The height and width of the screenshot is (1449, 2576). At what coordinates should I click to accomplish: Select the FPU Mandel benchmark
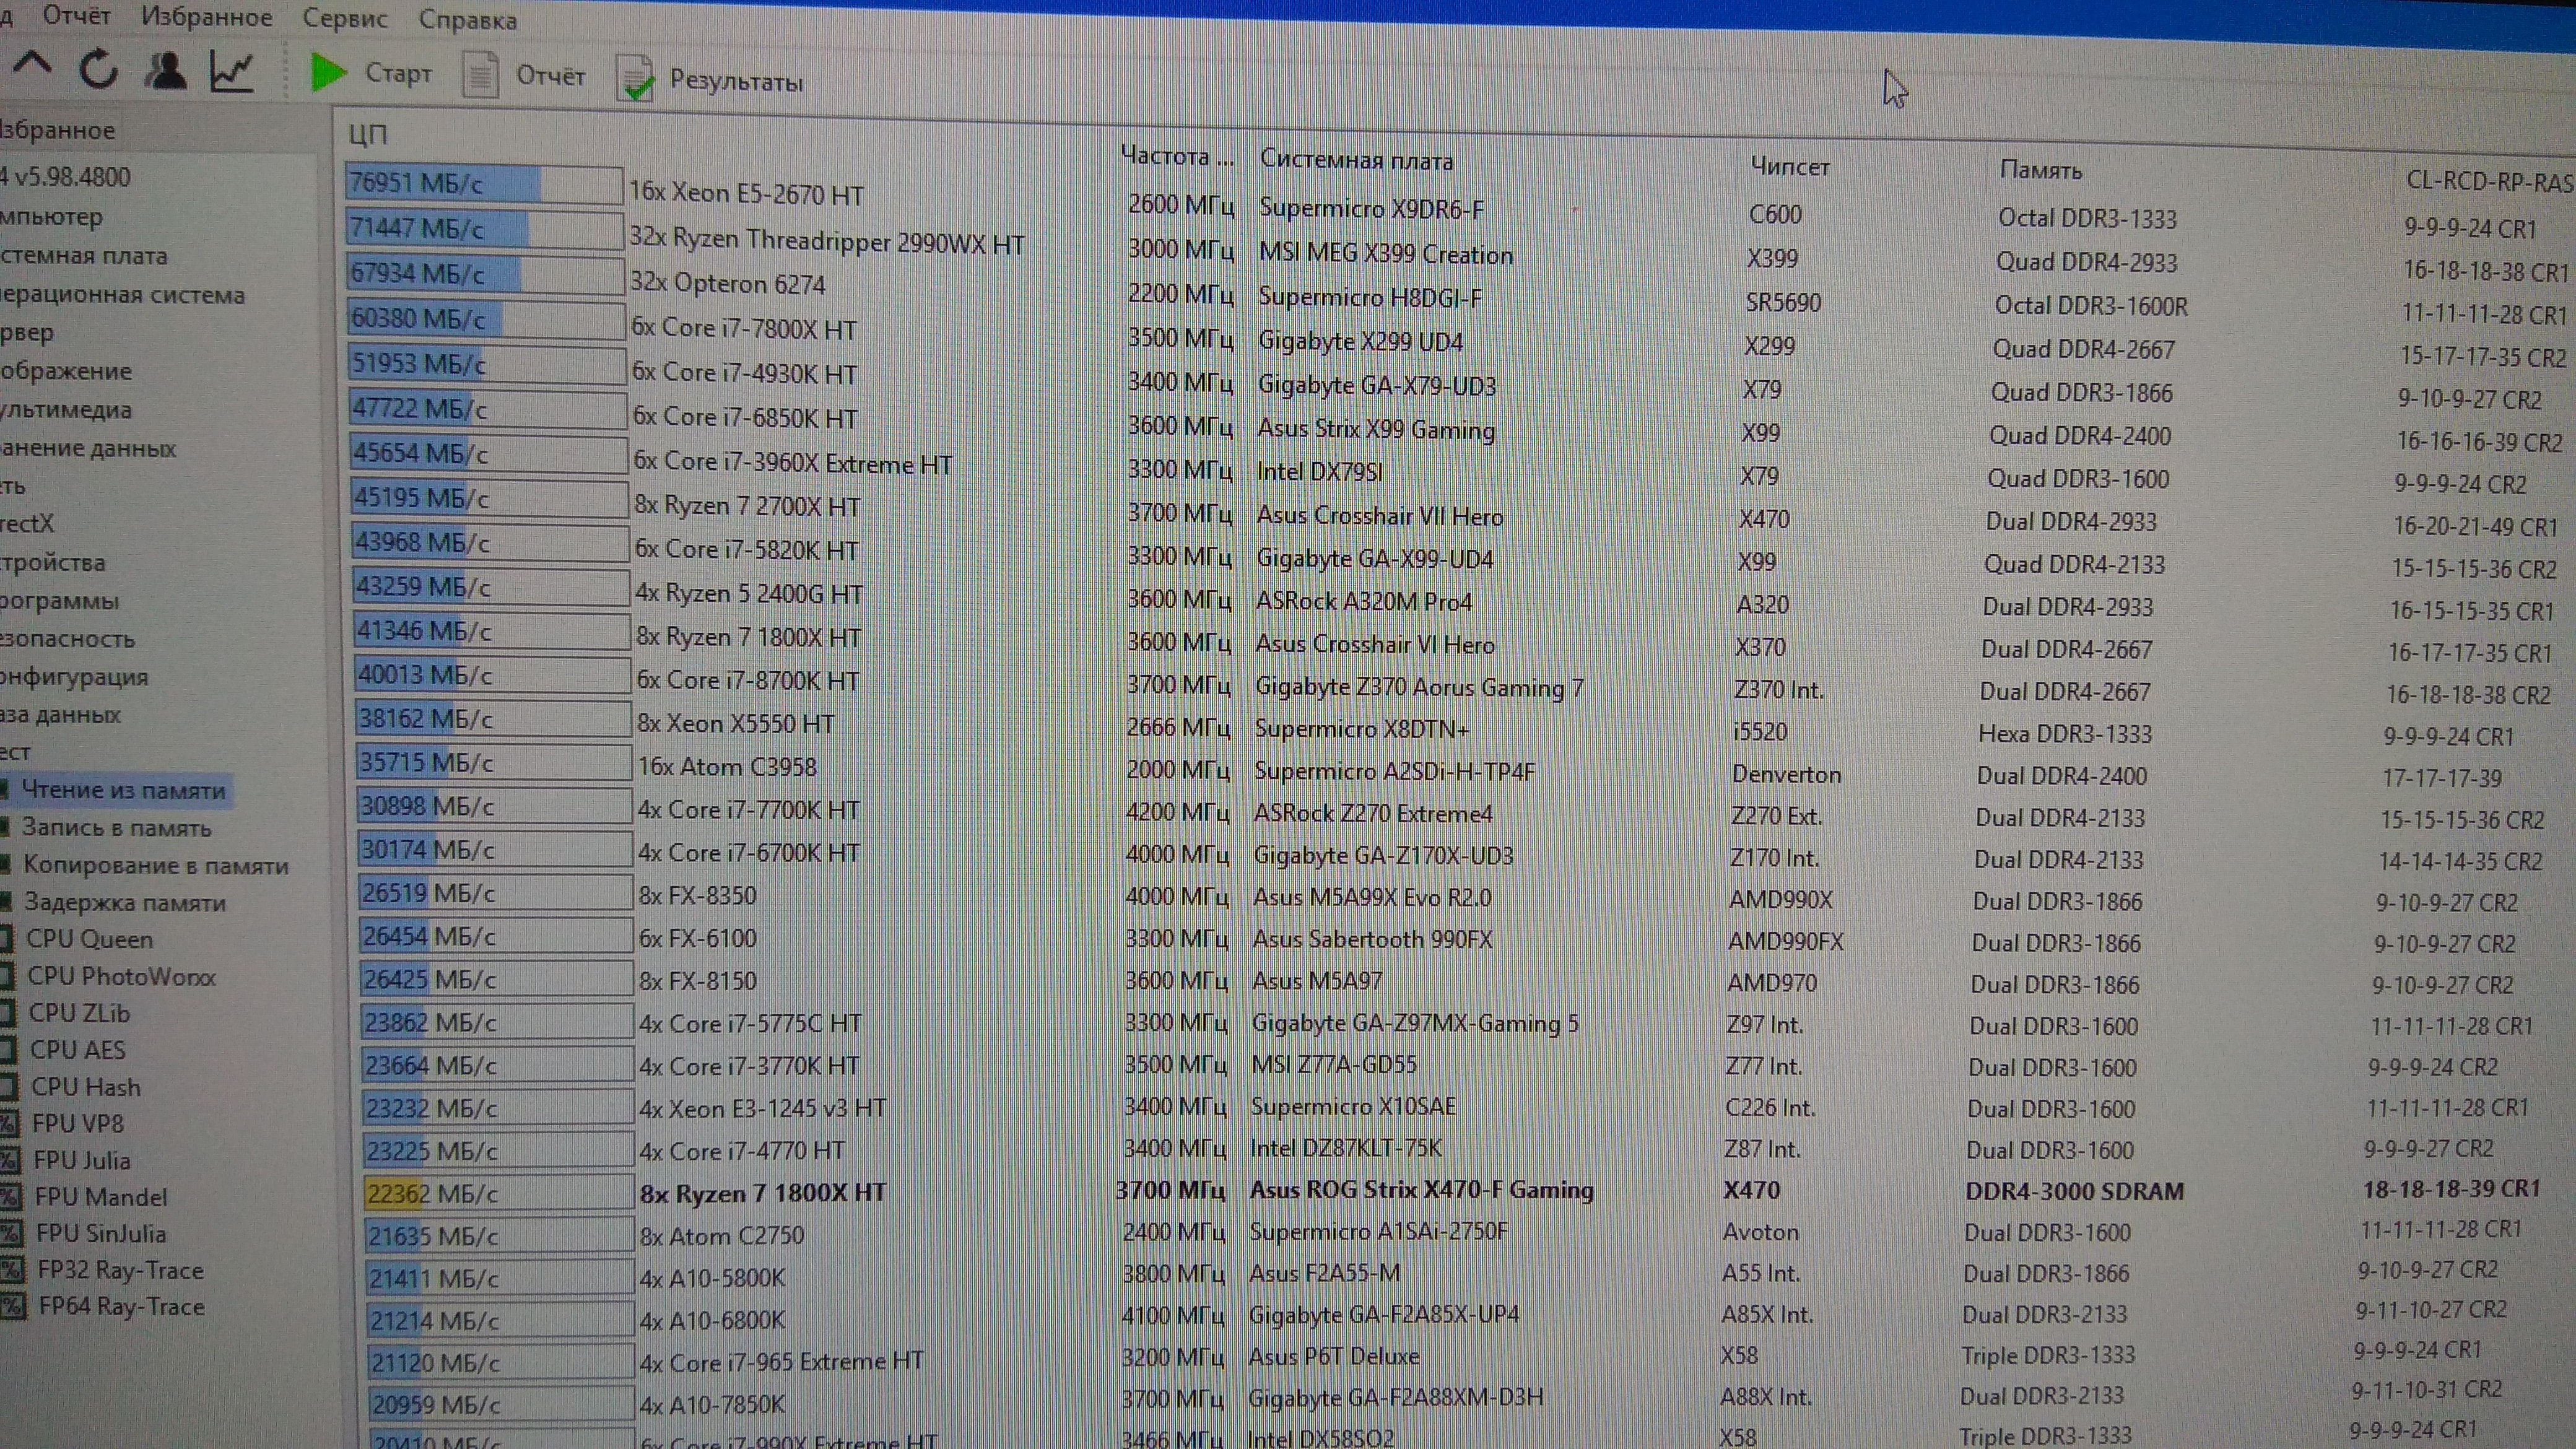tap(100, 1197)
